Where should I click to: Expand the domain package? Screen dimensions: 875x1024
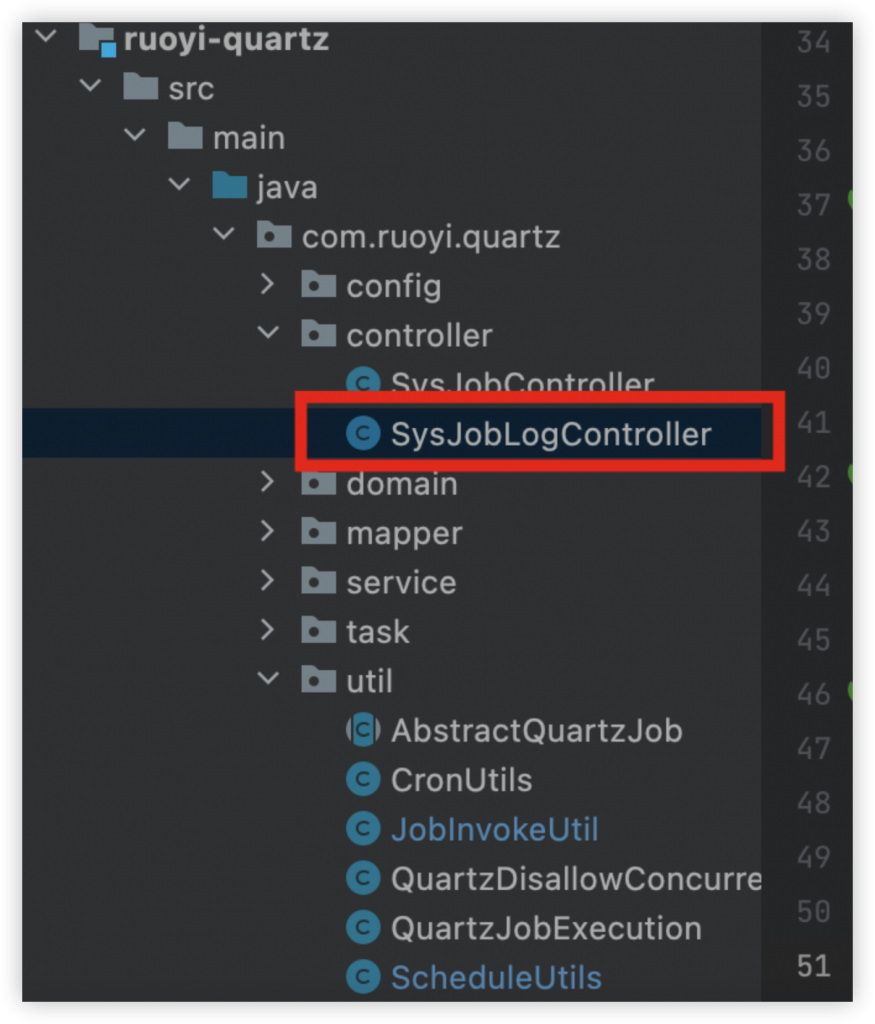click(266, 483)
